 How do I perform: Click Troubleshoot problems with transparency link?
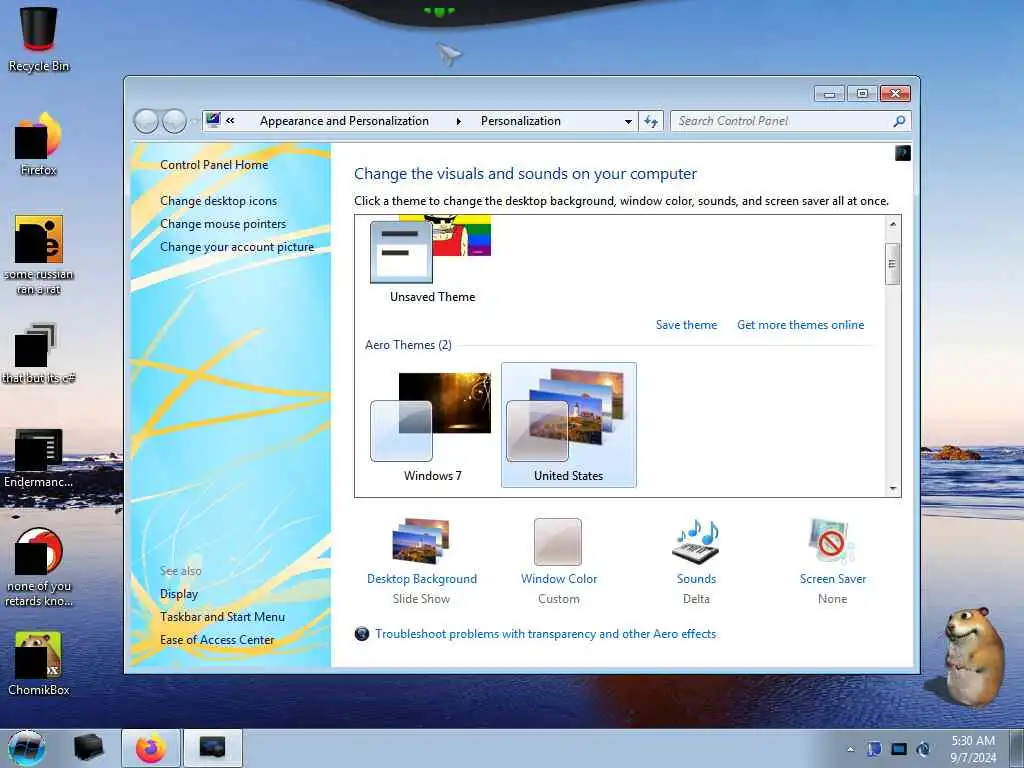coord(545,633)
